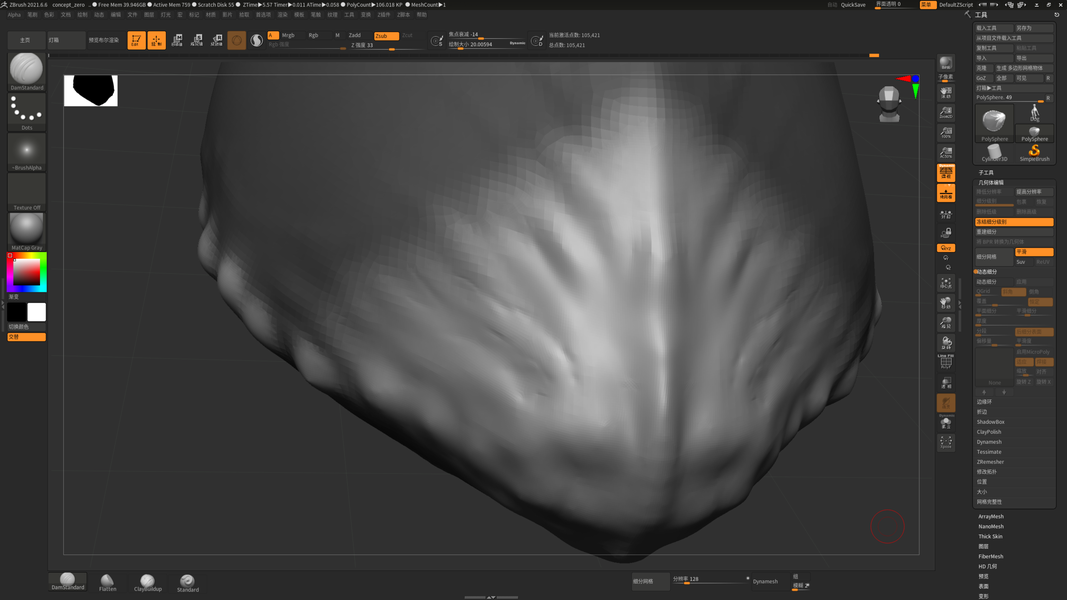Toggle the Zsub mode button

(x=386, y=35)
